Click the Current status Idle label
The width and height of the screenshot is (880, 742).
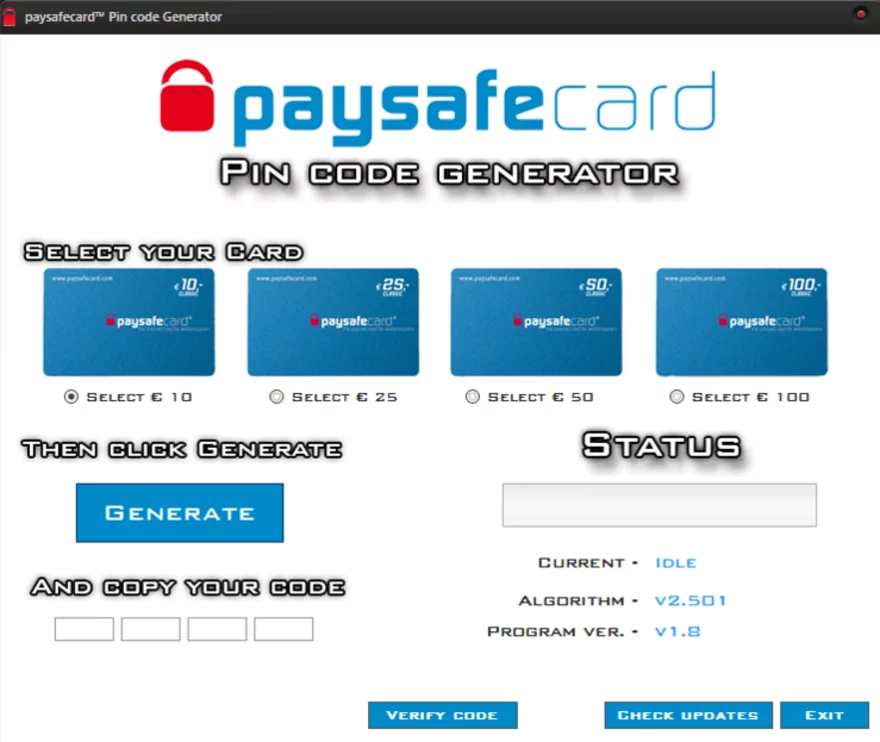tap(676, 563)
